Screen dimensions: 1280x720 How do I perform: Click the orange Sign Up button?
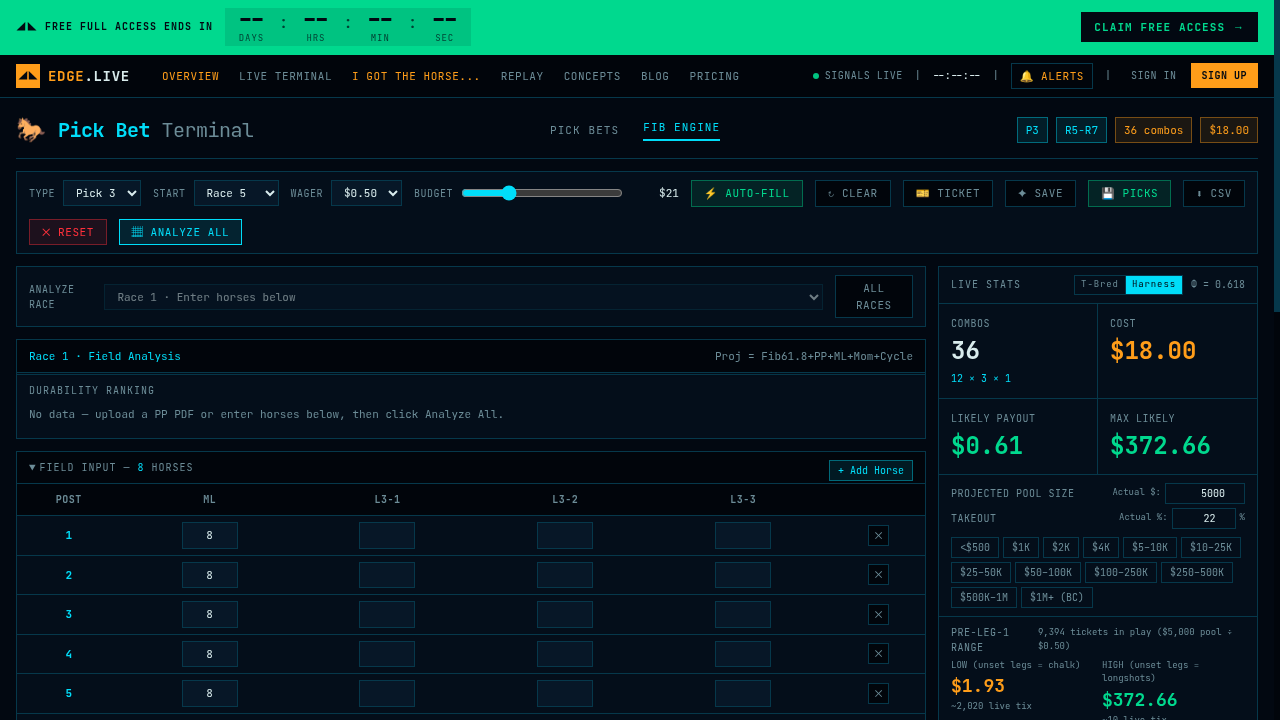click(1224, 76)
